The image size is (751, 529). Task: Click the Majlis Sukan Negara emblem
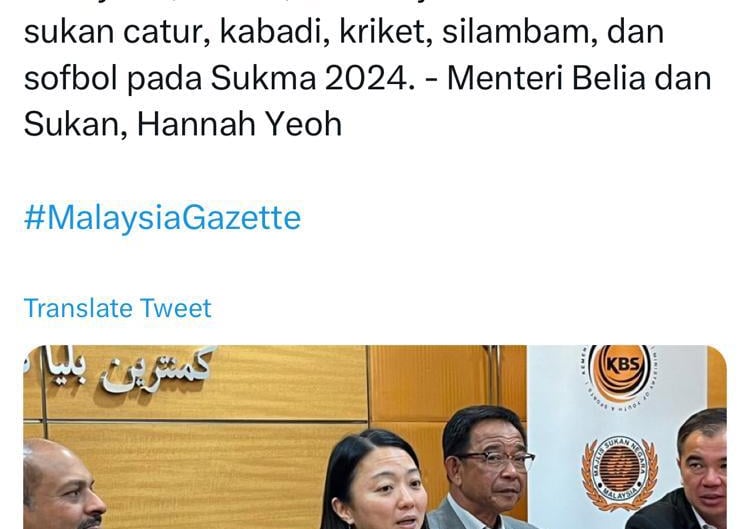pos(619,472)
